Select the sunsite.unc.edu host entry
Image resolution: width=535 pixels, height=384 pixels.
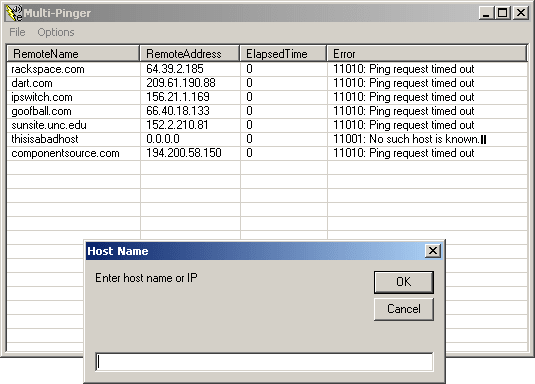49,125
